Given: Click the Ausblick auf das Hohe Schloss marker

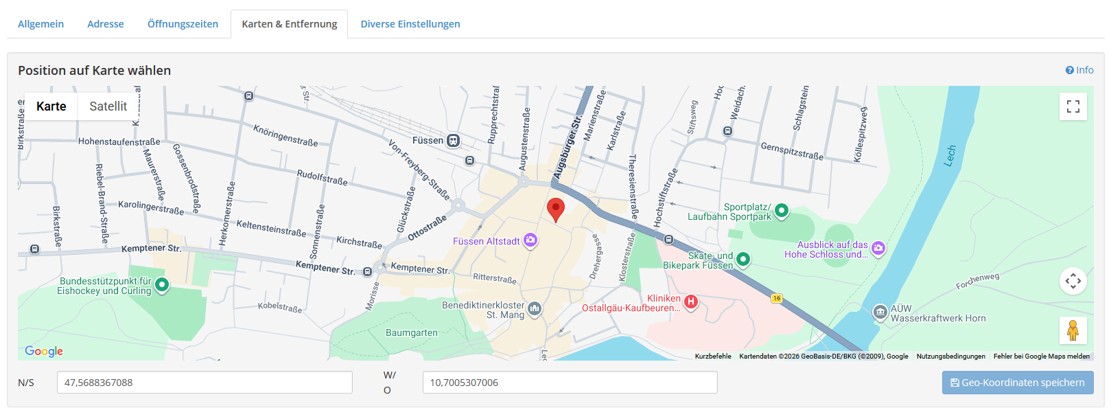Looking at the screenshot, I should coord(879,248).
